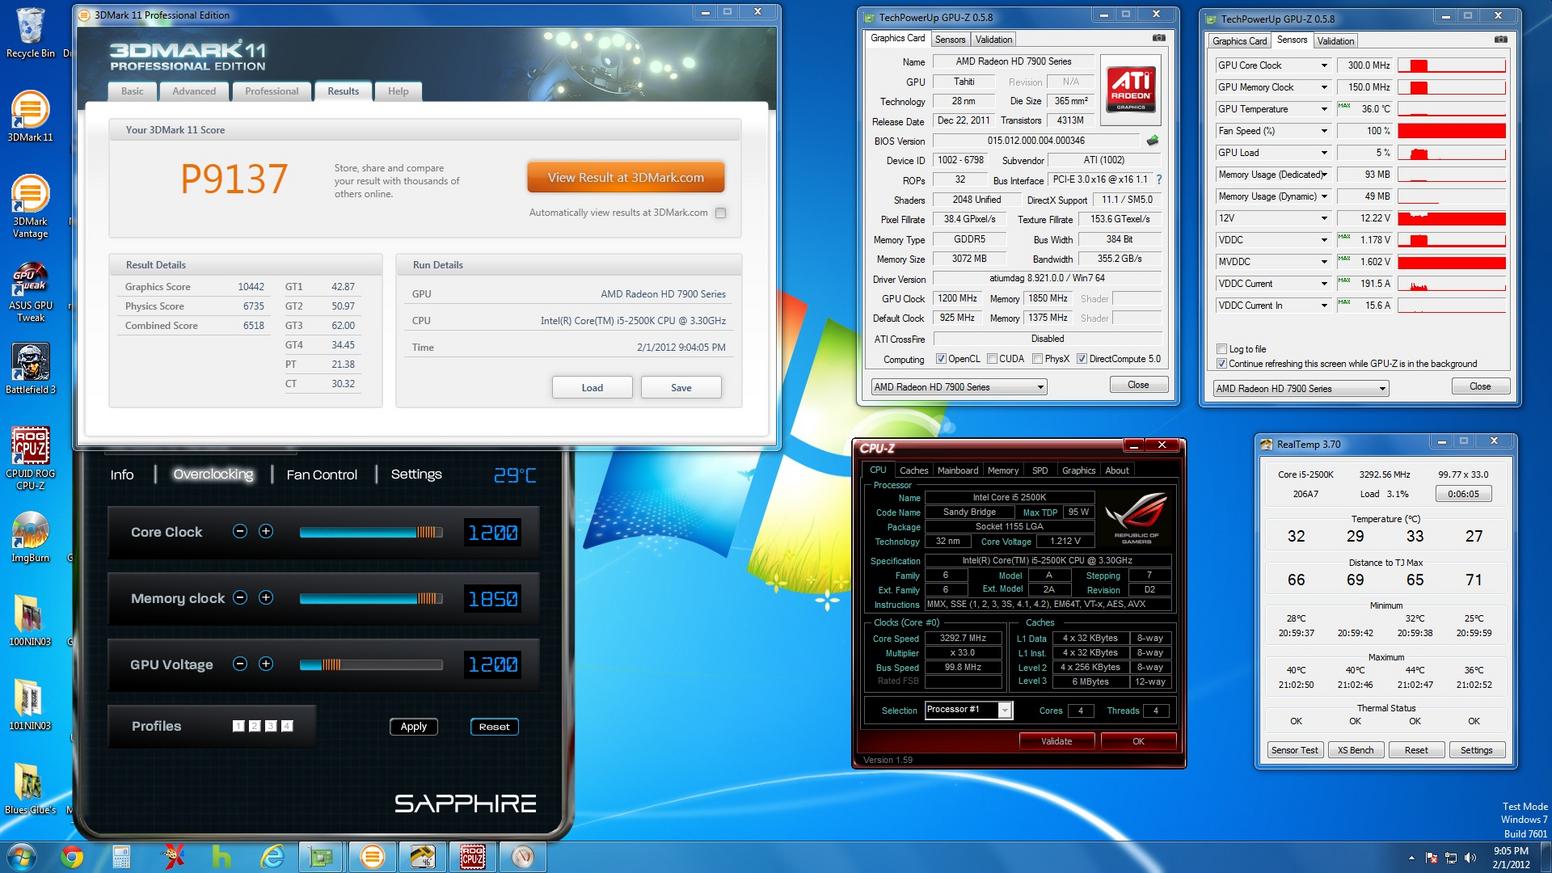Toggle automatically view results at 3DMark.com
This screenshot has width=1552, height=873.
[x=721, y=213]
